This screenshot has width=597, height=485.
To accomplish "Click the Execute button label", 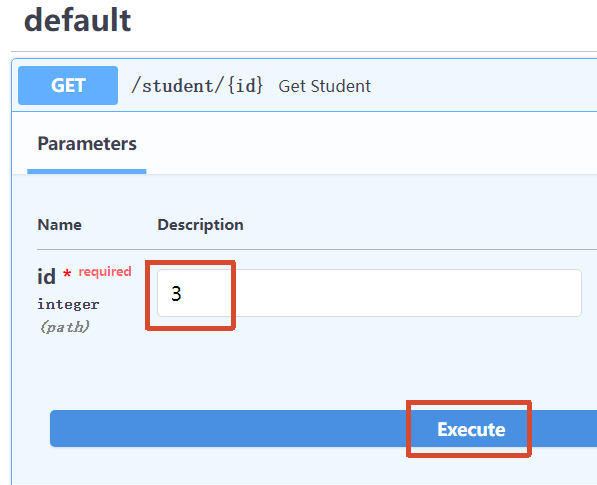I will point(471,429).
